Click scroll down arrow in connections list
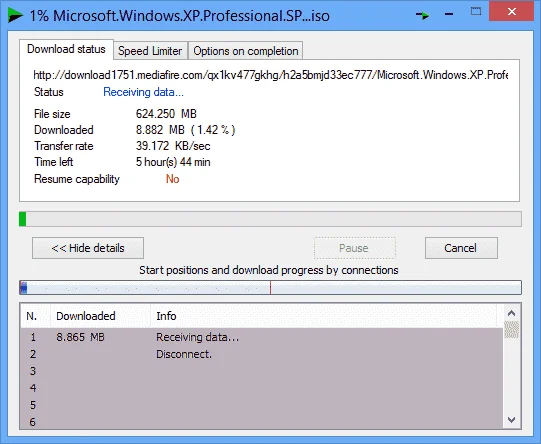Screen dimensions: 541x444 click(511, 420)
